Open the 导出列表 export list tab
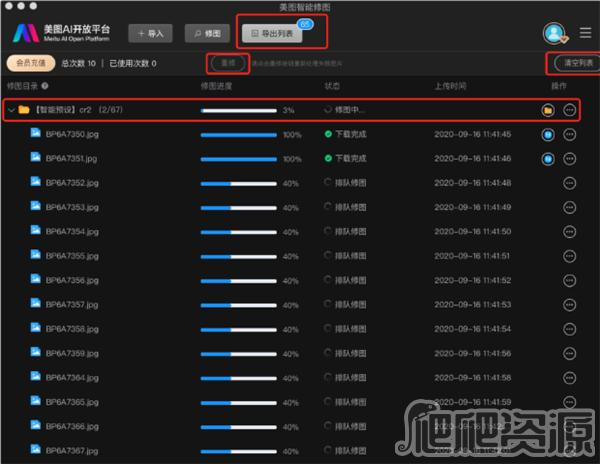 tap(272, 33)
